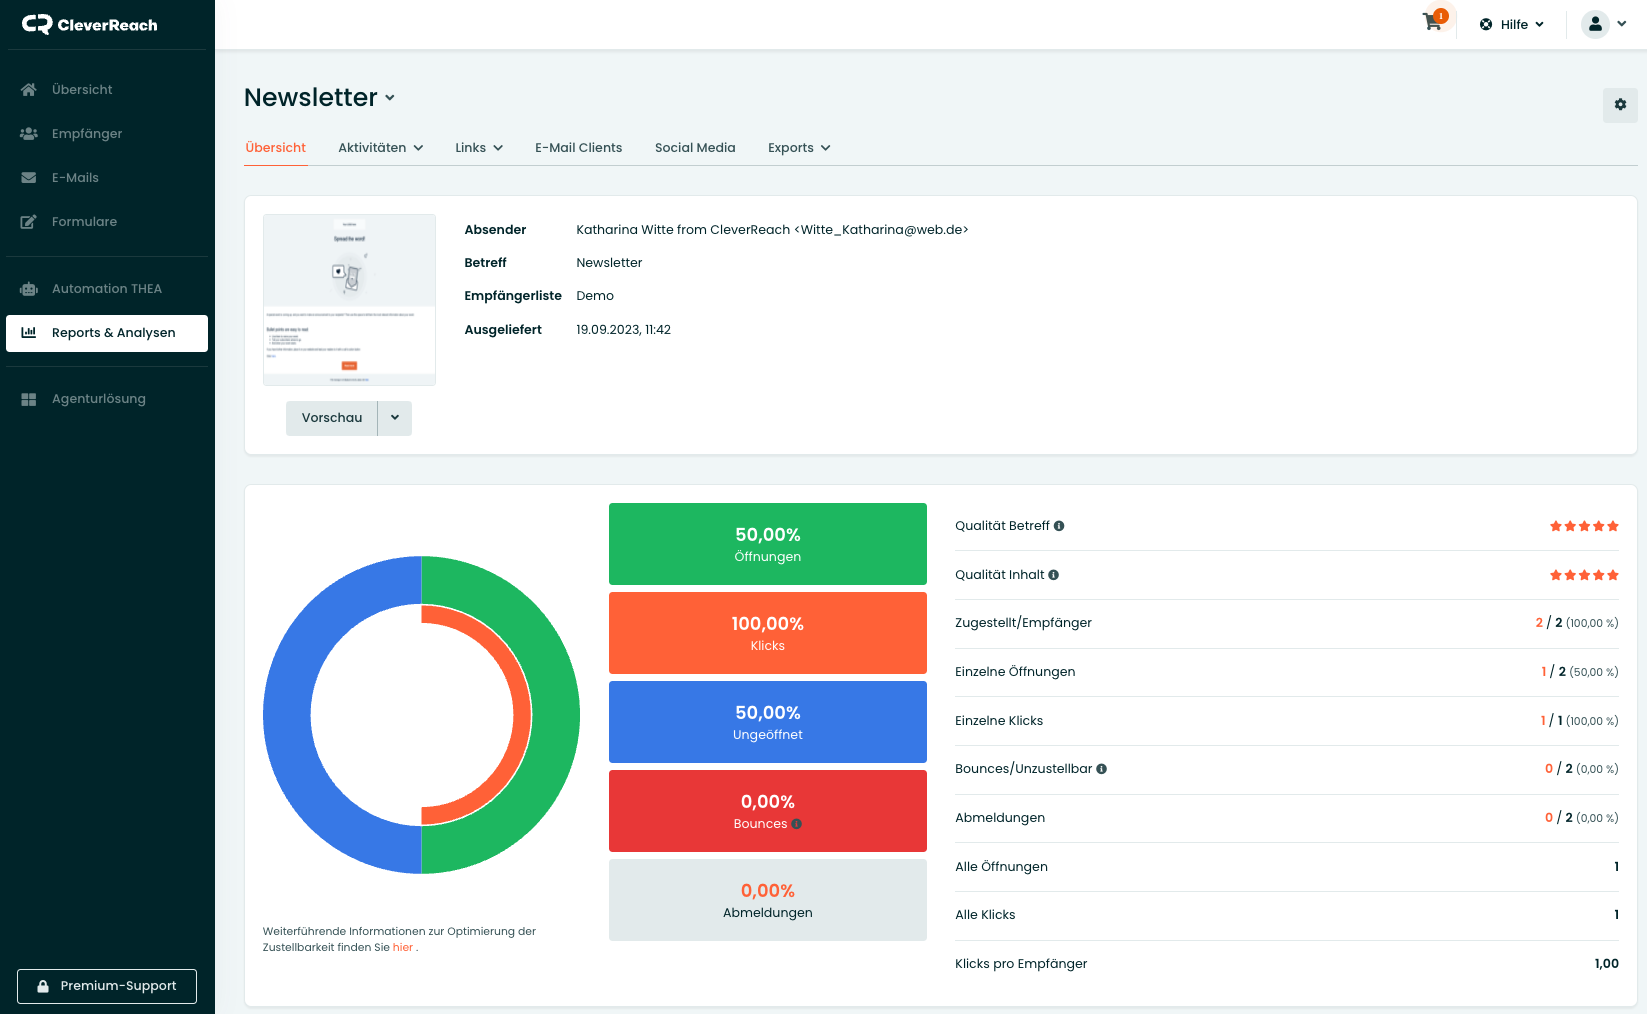This screenshot has width=1647, height=1014.
Task: Click the Vorschau button
Action: tap(332, 418)
